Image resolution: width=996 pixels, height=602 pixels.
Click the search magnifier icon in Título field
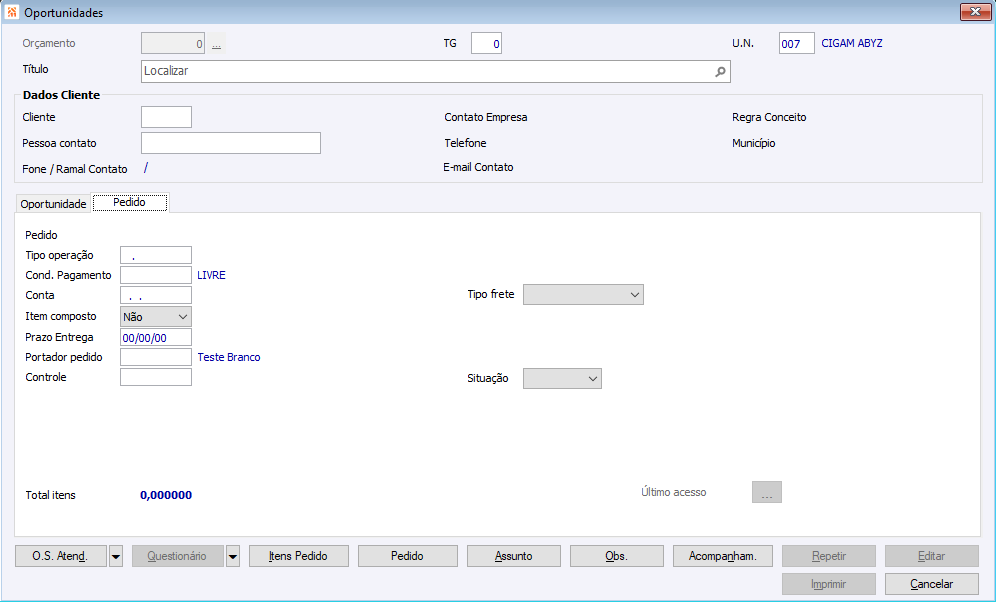click(720, 72)
